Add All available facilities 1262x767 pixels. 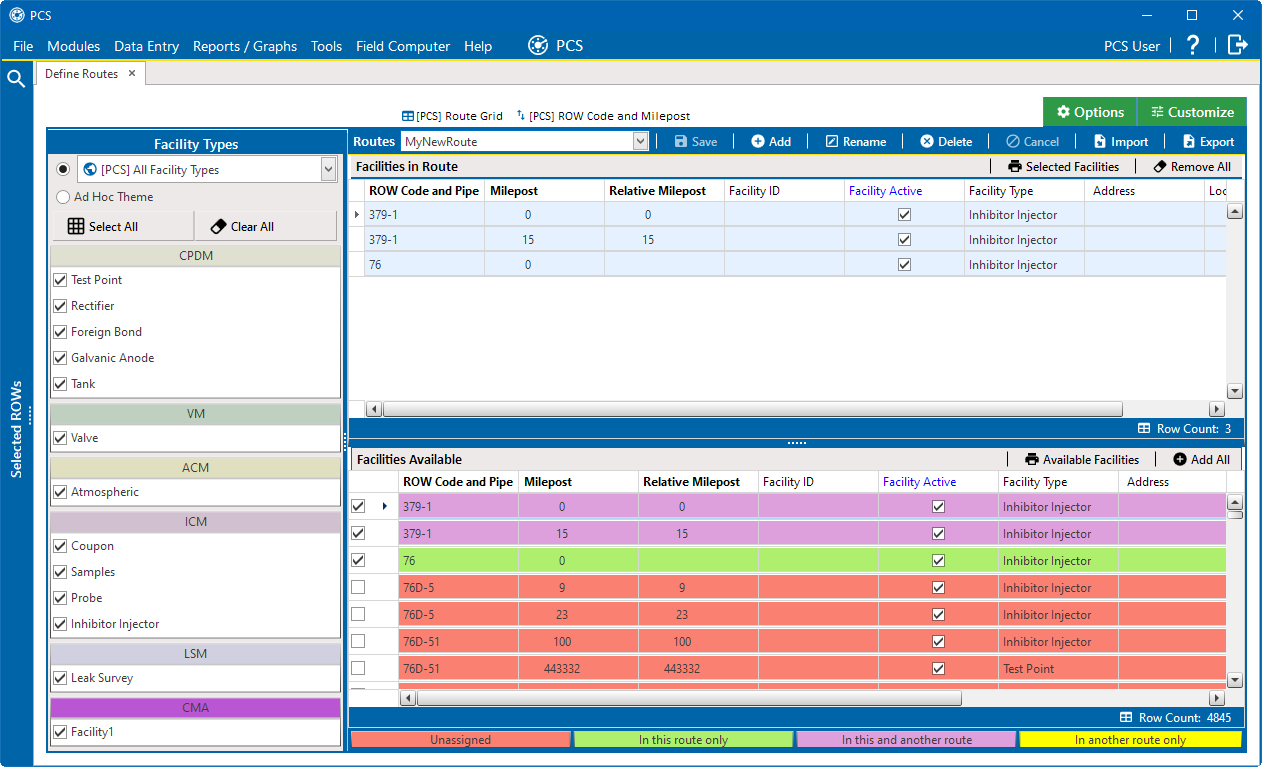1201,459
